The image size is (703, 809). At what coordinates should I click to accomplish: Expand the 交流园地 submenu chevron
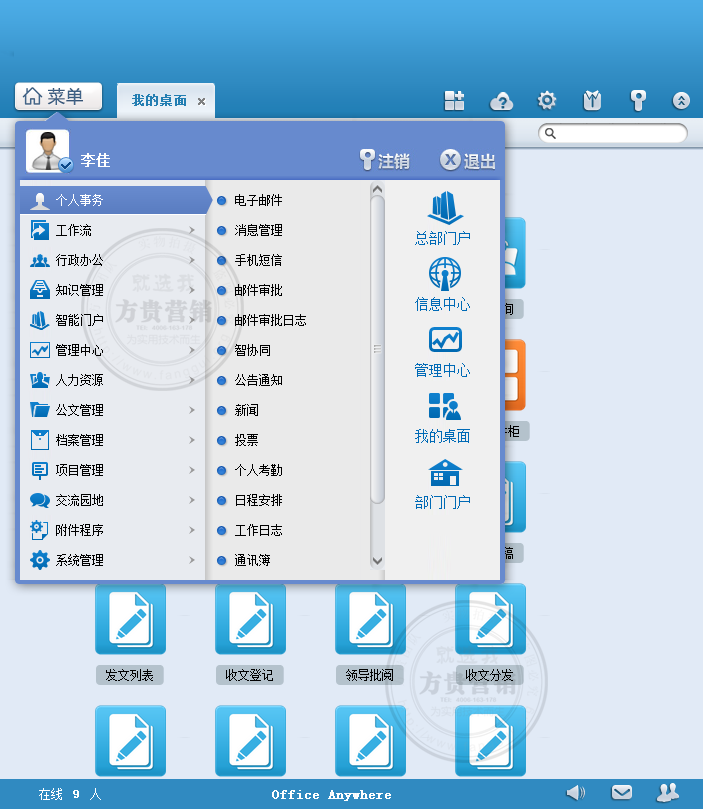tap(192, 500)
